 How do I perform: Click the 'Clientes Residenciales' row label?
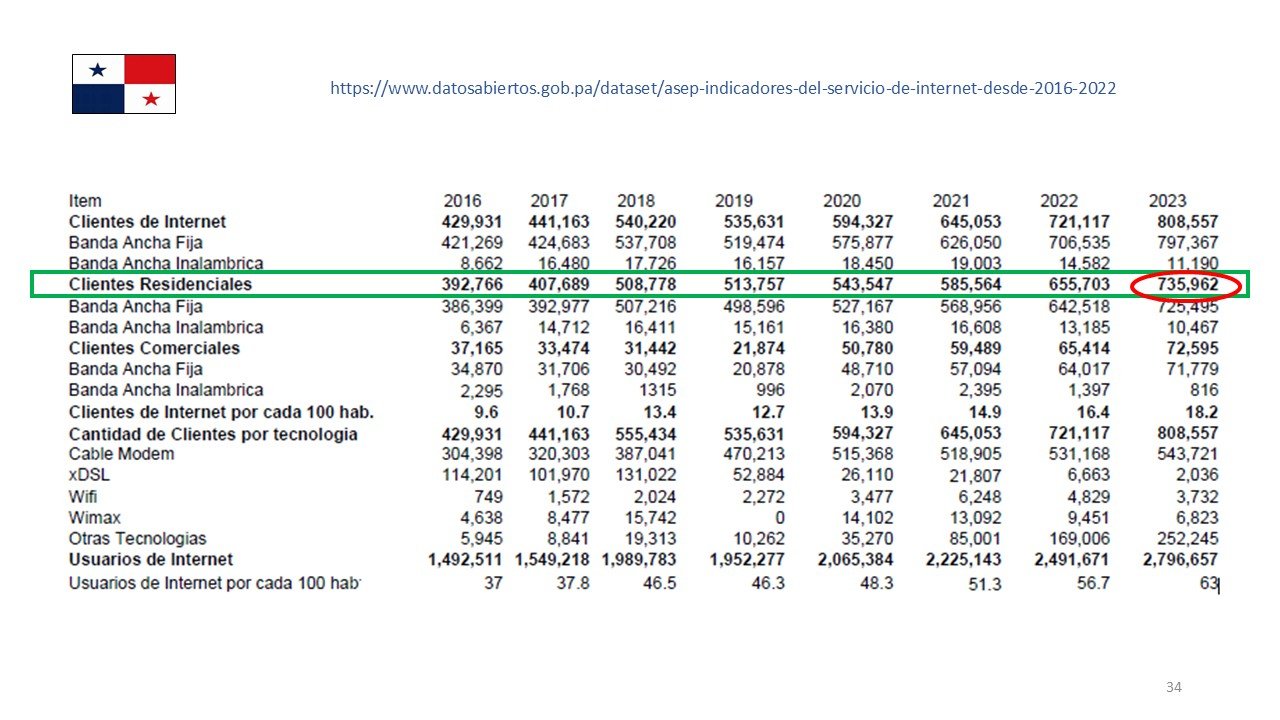pyautogui.click(x=161, y=285)
